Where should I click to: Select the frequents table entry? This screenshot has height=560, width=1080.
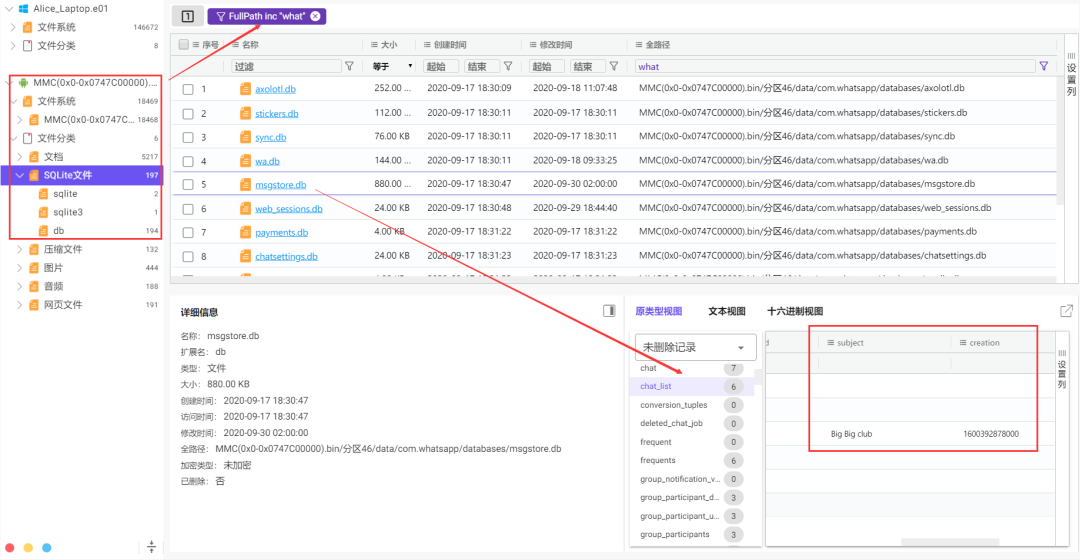692,460
